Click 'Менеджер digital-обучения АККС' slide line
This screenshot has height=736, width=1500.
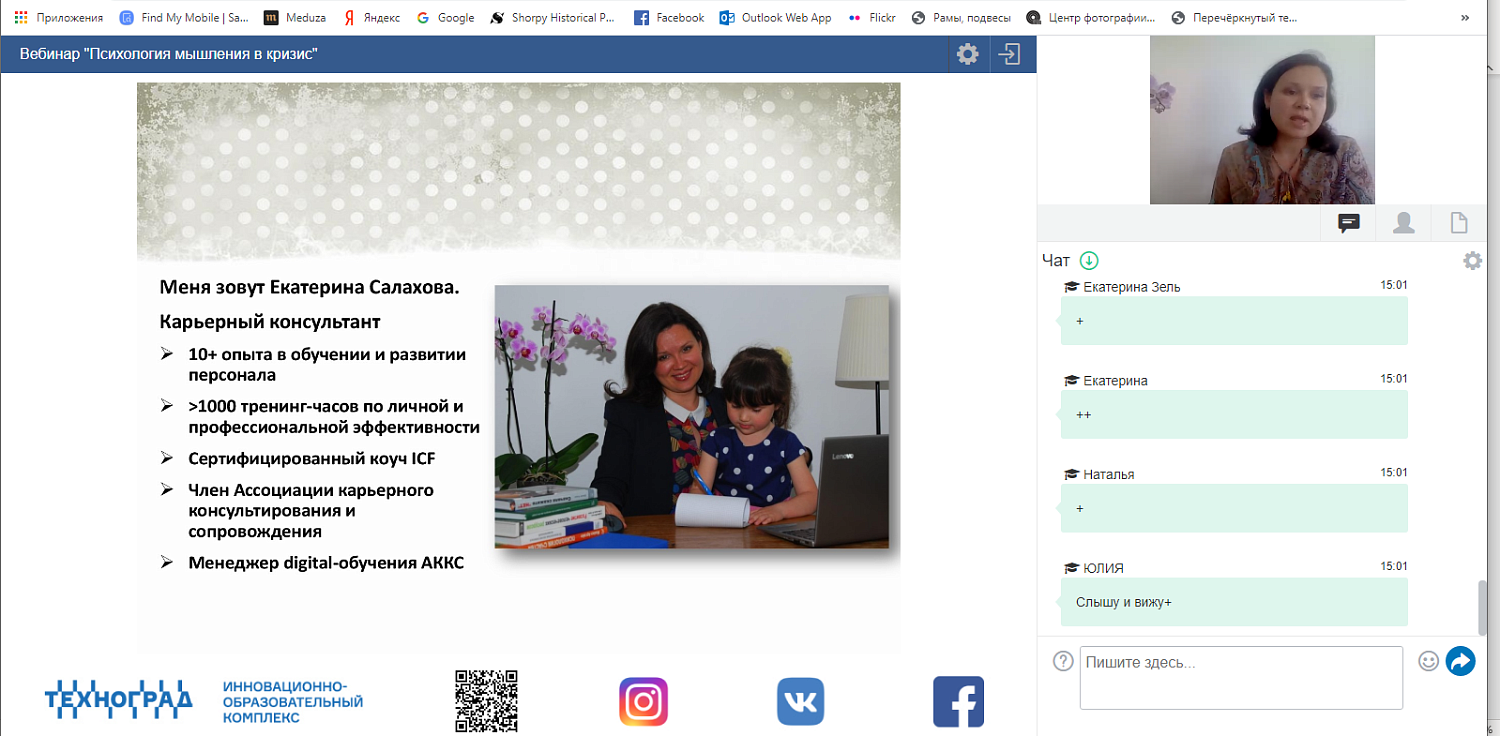point(326,563)
